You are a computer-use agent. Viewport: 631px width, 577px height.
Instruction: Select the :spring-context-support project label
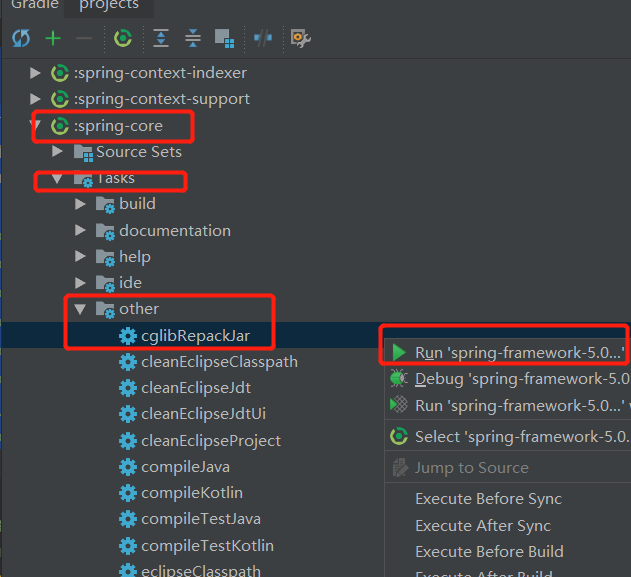[162, 99]
